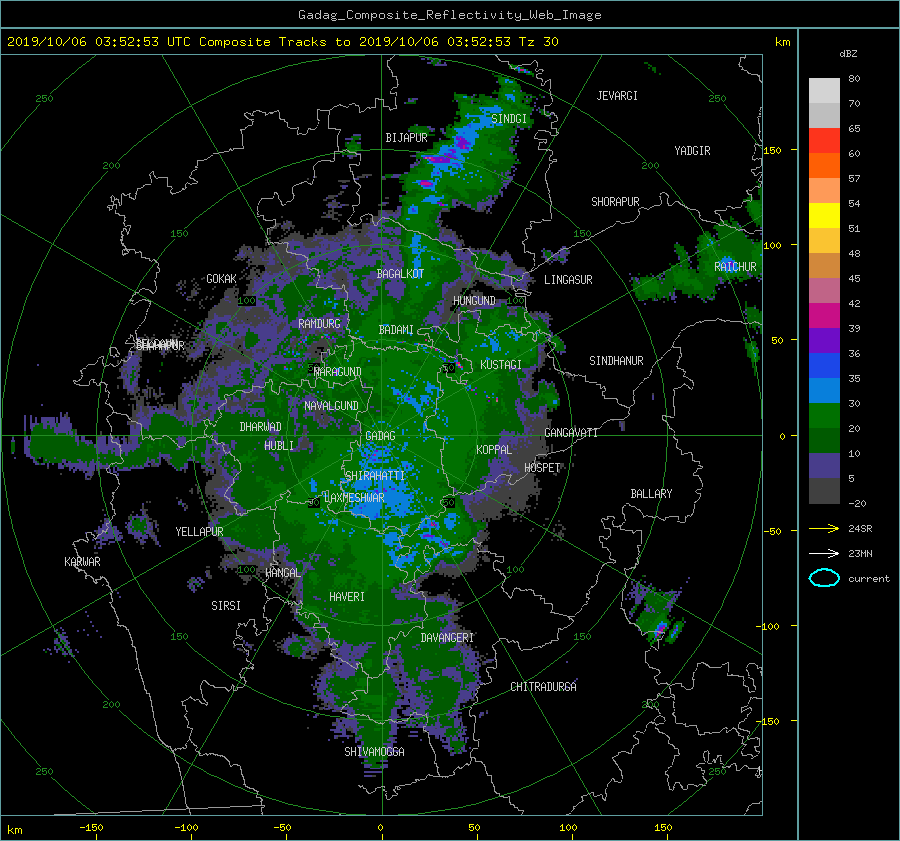
Task: Click the LINGASUR city label
Action: pyautogui.click(x=568, y=280)
